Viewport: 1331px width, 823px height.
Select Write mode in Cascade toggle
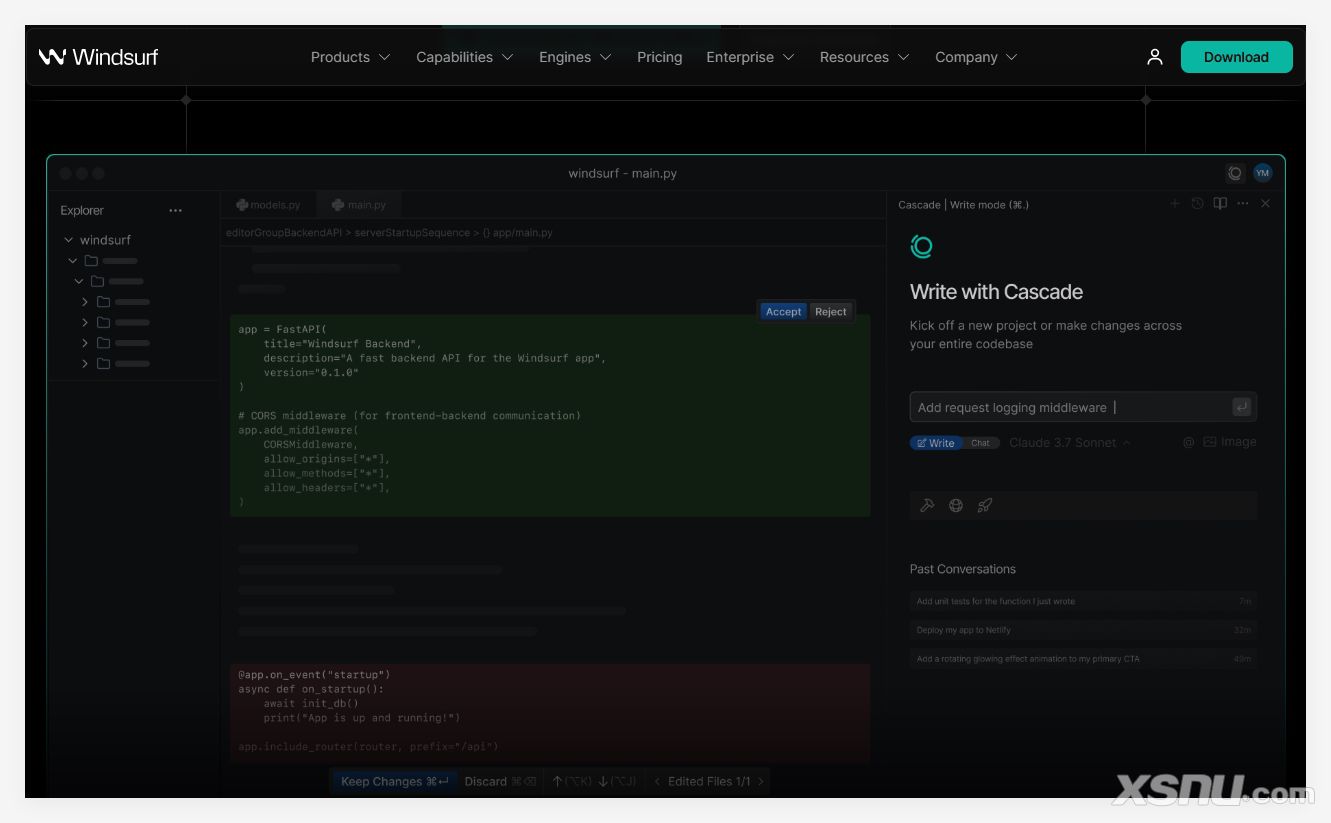point(936,443)
